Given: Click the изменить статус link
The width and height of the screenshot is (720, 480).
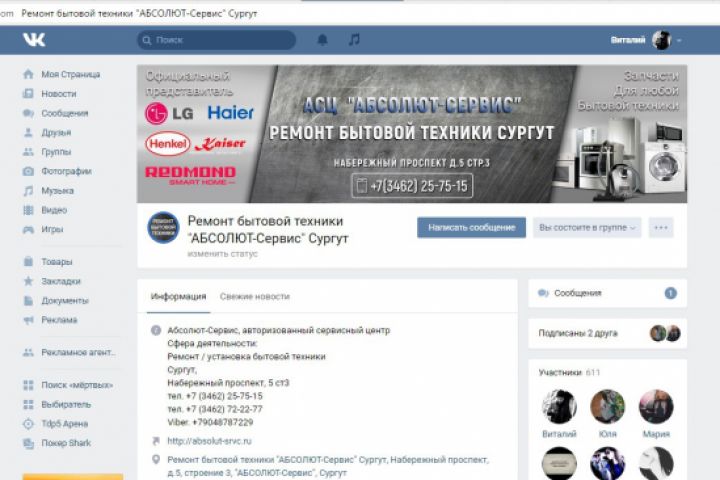Looking at the screenshot, I should pyautogui.click(x=222, y=254).
